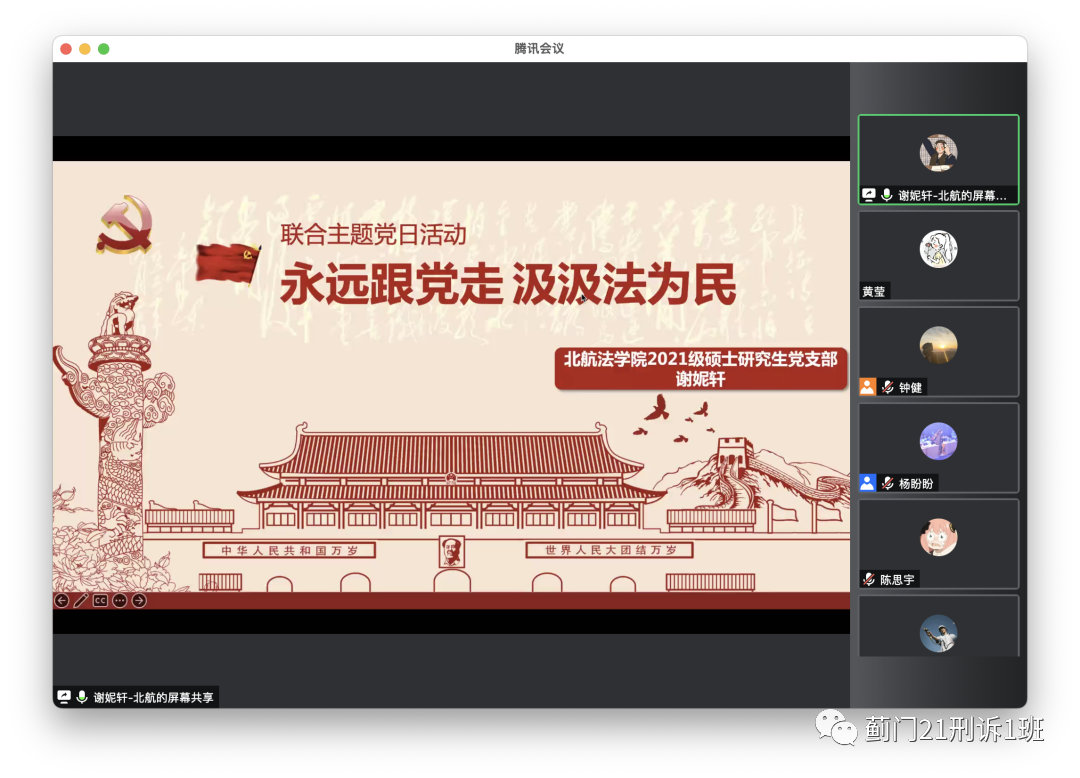This screenshot has width=1080, height=778.
Task: Click the slide text 北航法学院2021级硕士研究生党支部
Action: (x=700, y=359)
